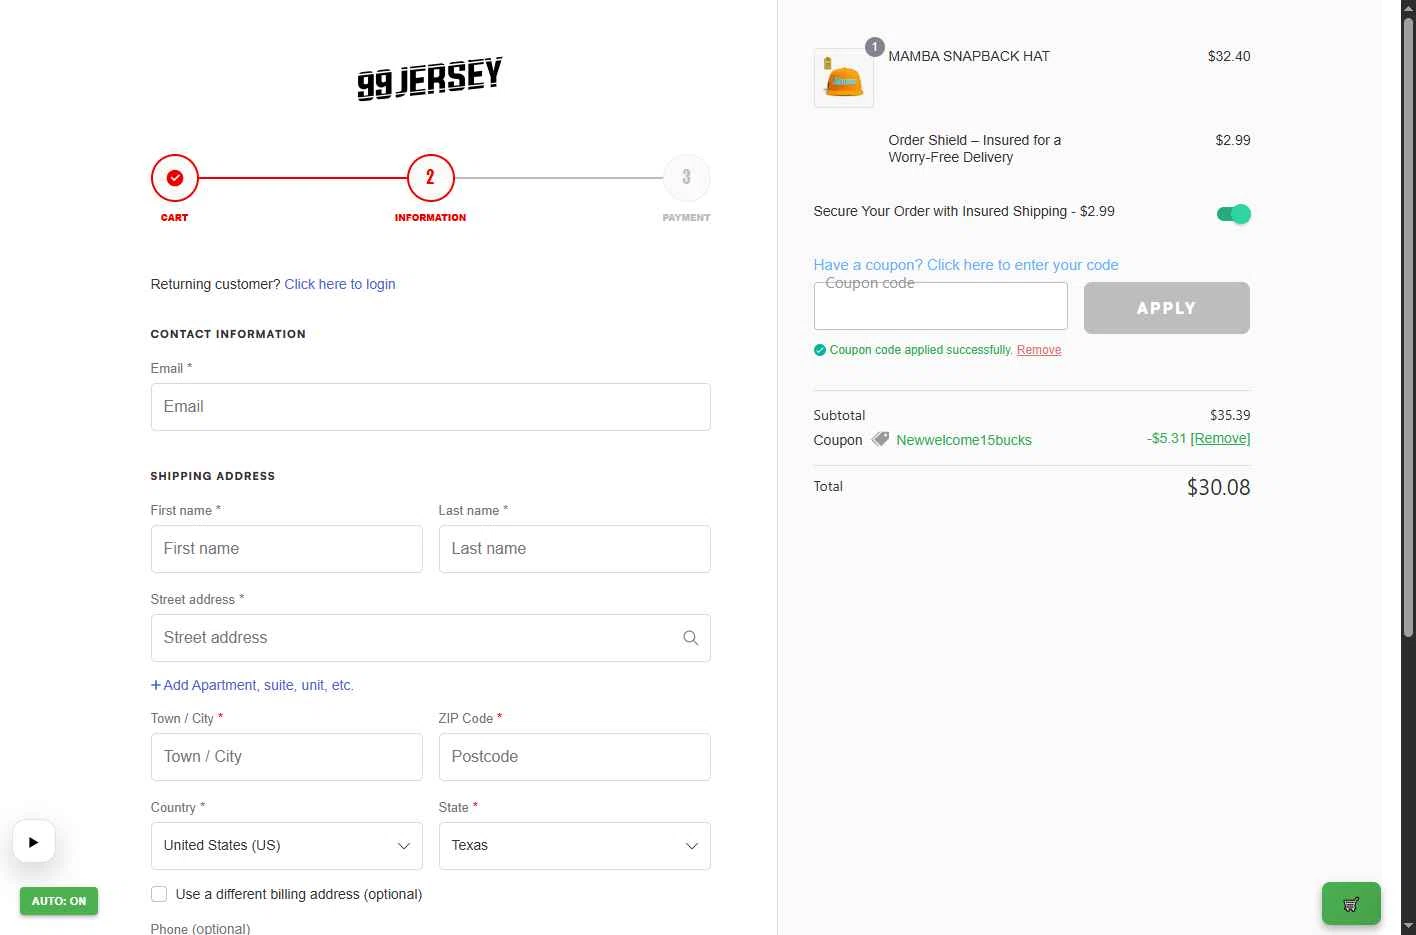
Task: Focus the Coupon code field
Action: pyautogui.click(x=941, y=306)
